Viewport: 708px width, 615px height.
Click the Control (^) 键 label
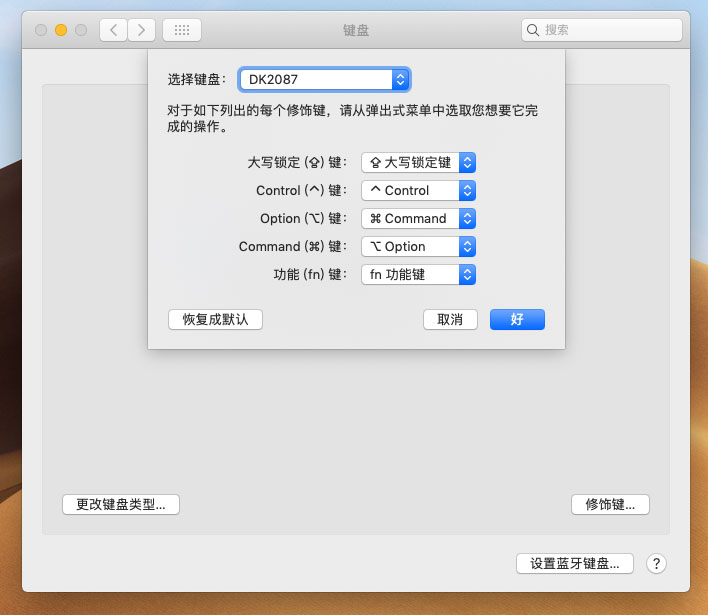click(302, 191)
